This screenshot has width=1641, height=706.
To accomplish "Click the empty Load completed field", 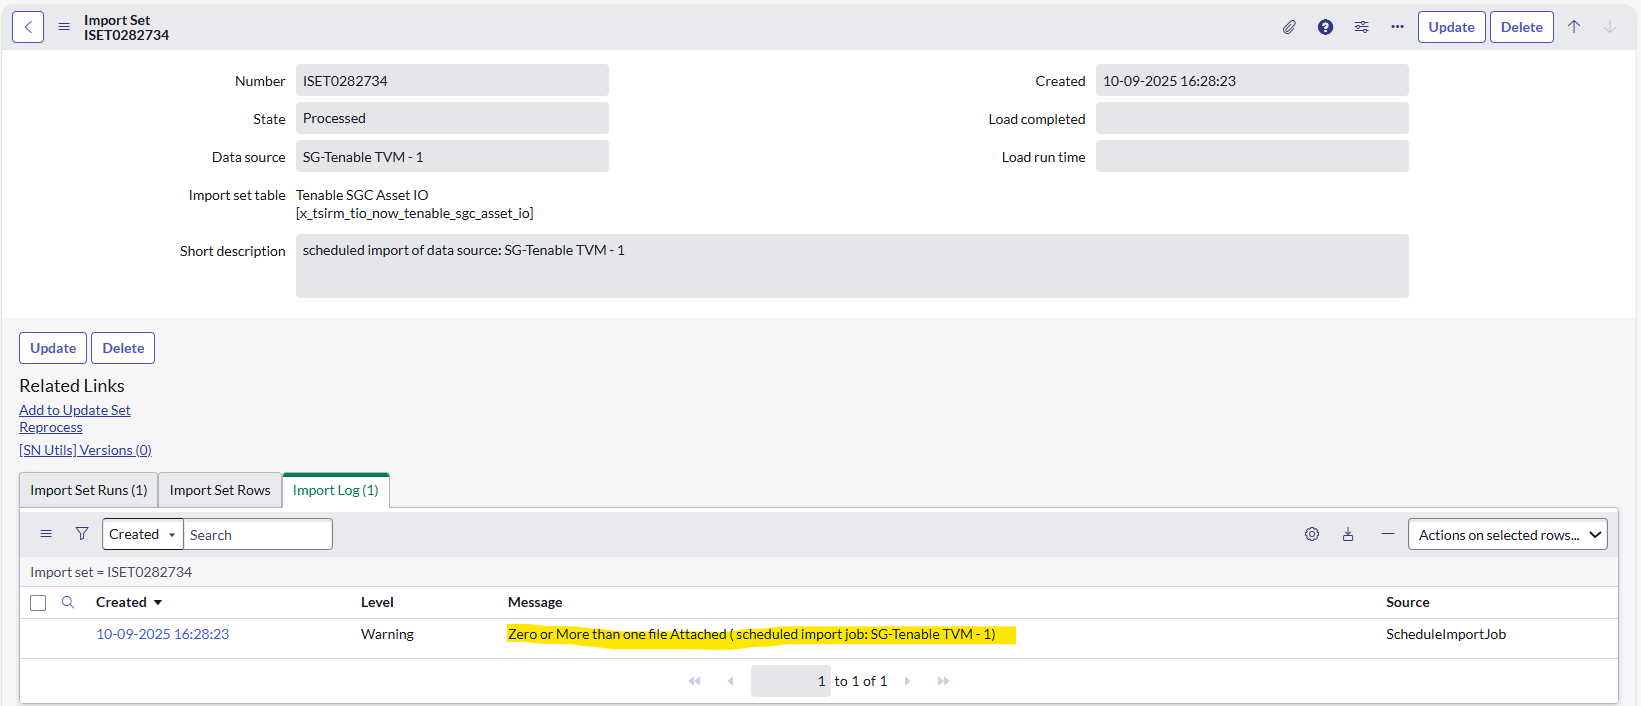I will 1252,118.
